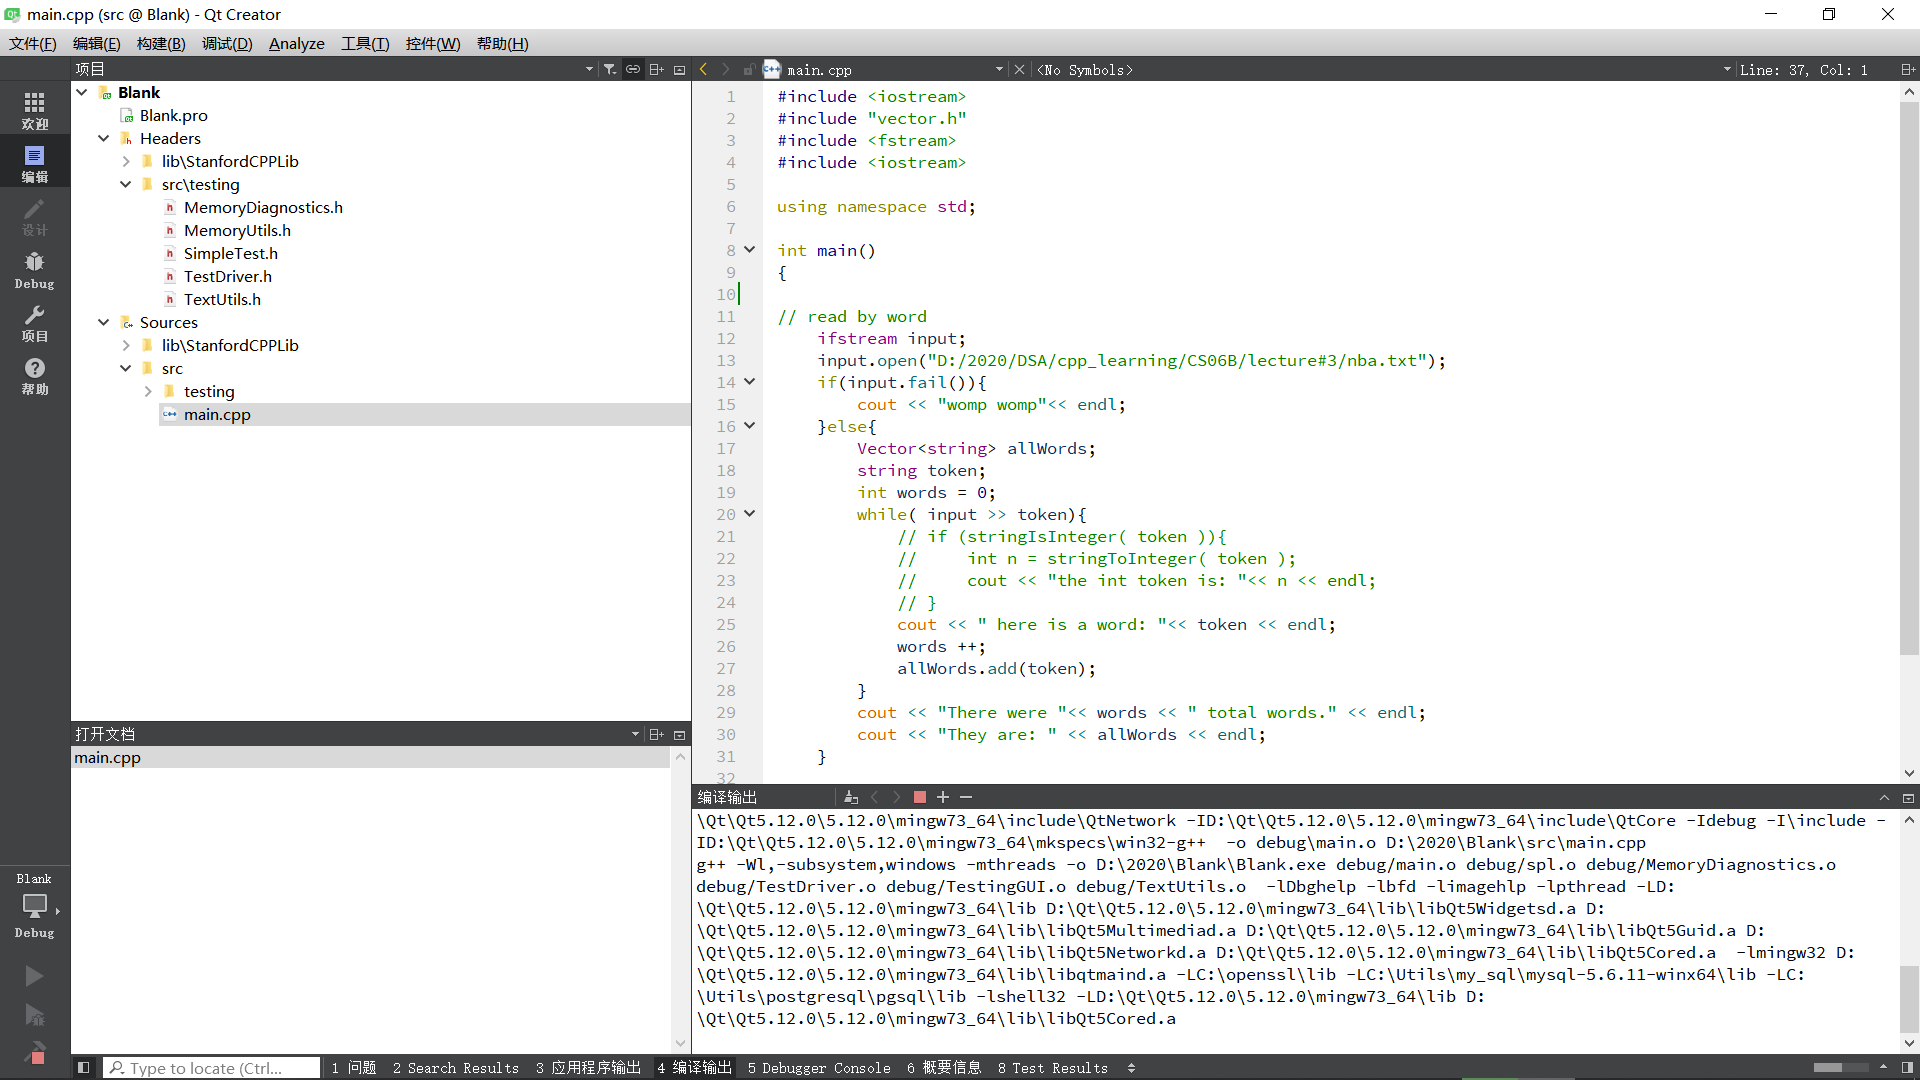
Task: Open the Analyze menu
Action: tap(296, 43)
